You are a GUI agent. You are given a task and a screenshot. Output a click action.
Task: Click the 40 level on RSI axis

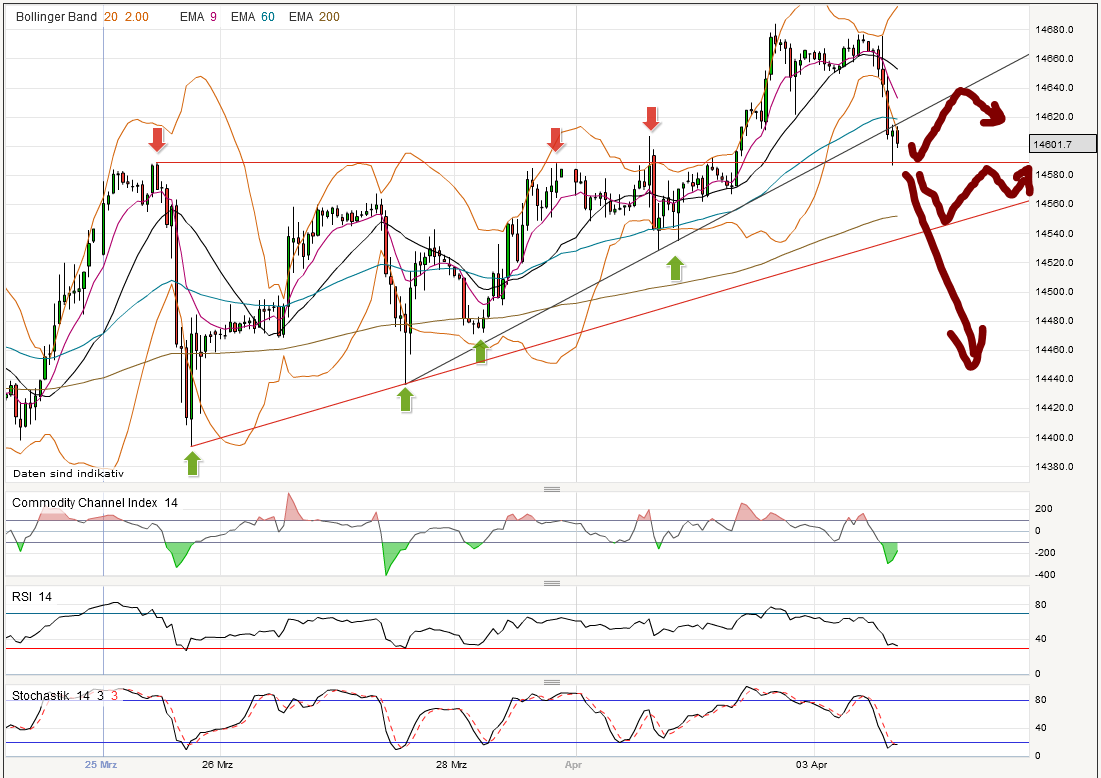click(1041, 638)
